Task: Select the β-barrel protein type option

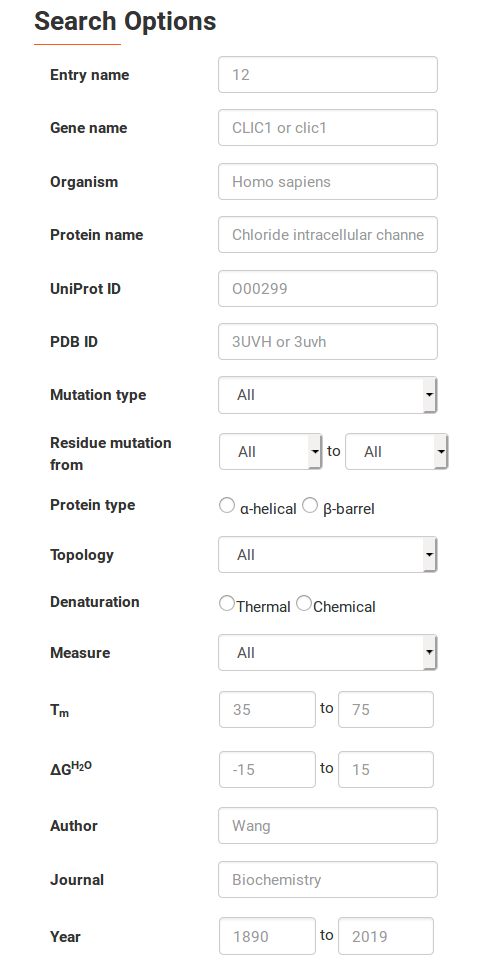Action: (310, 505)
